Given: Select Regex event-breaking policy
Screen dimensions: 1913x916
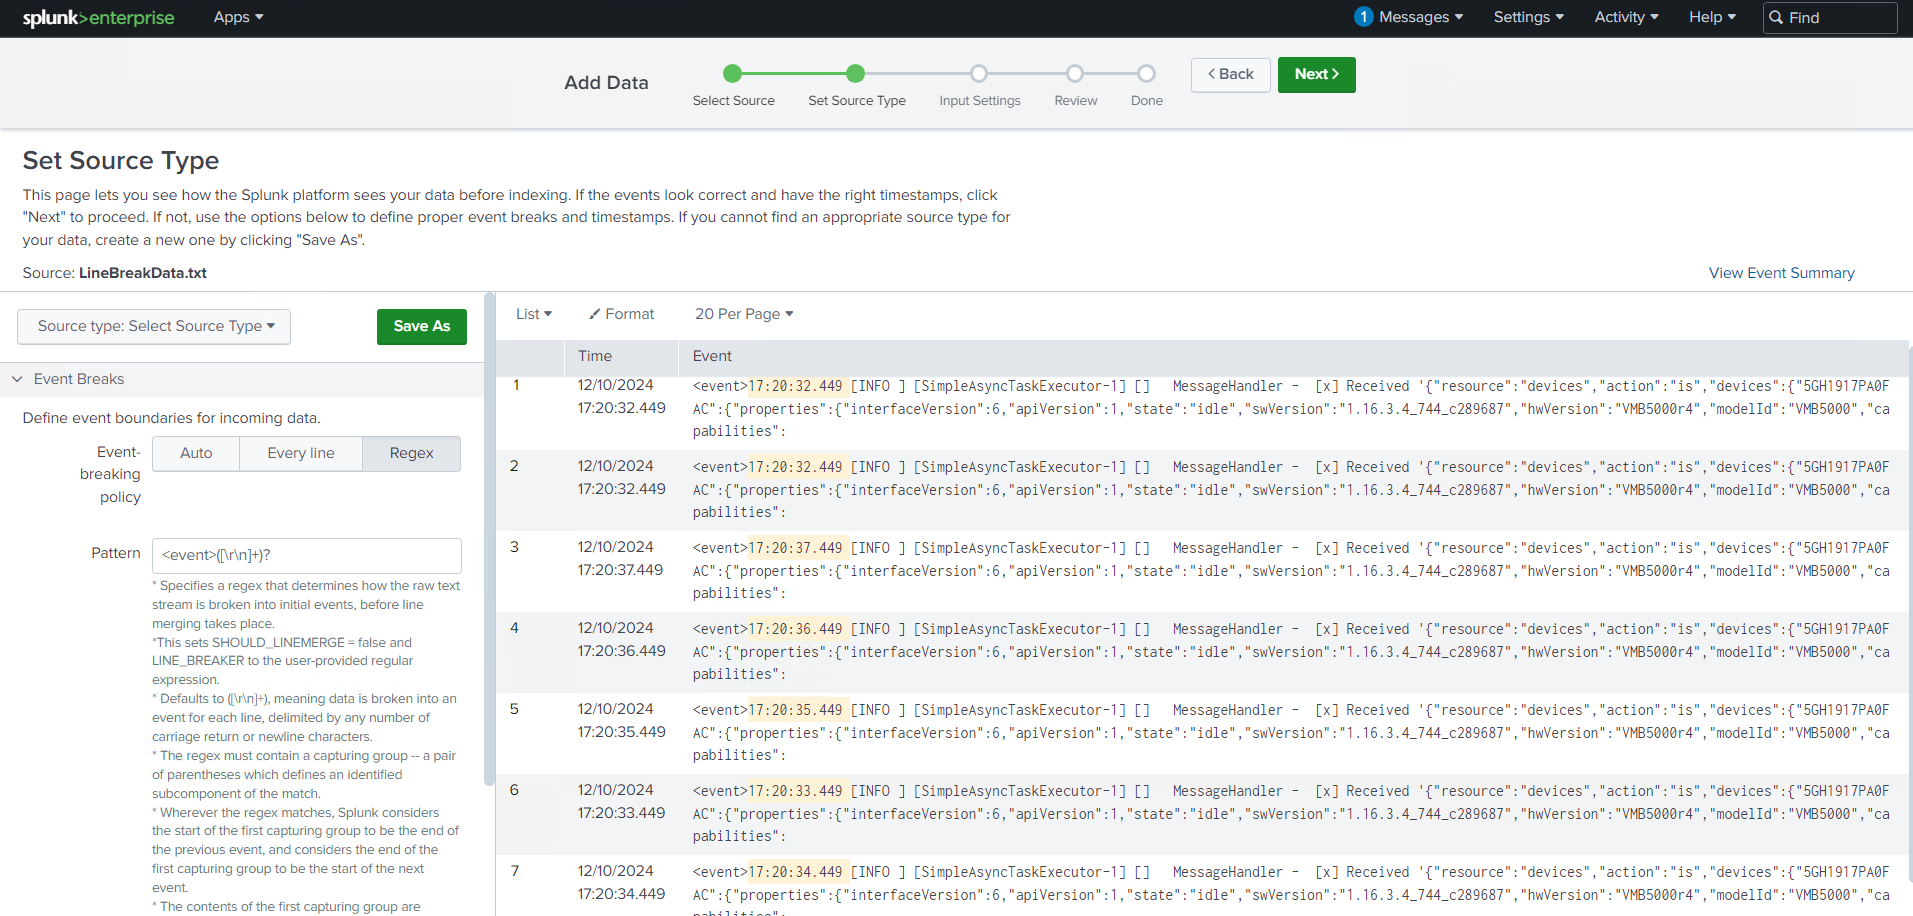Looking at the screenshot, I should click(x=411, y=453).
